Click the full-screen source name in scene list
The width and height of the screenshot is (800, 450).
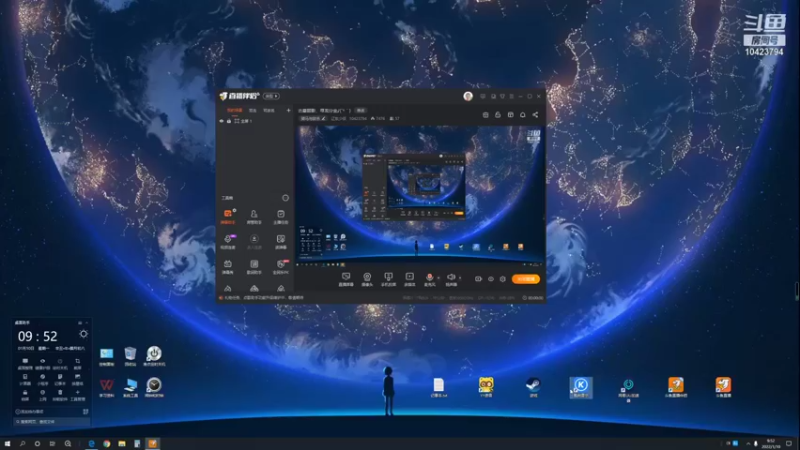(x=246, y=121)
